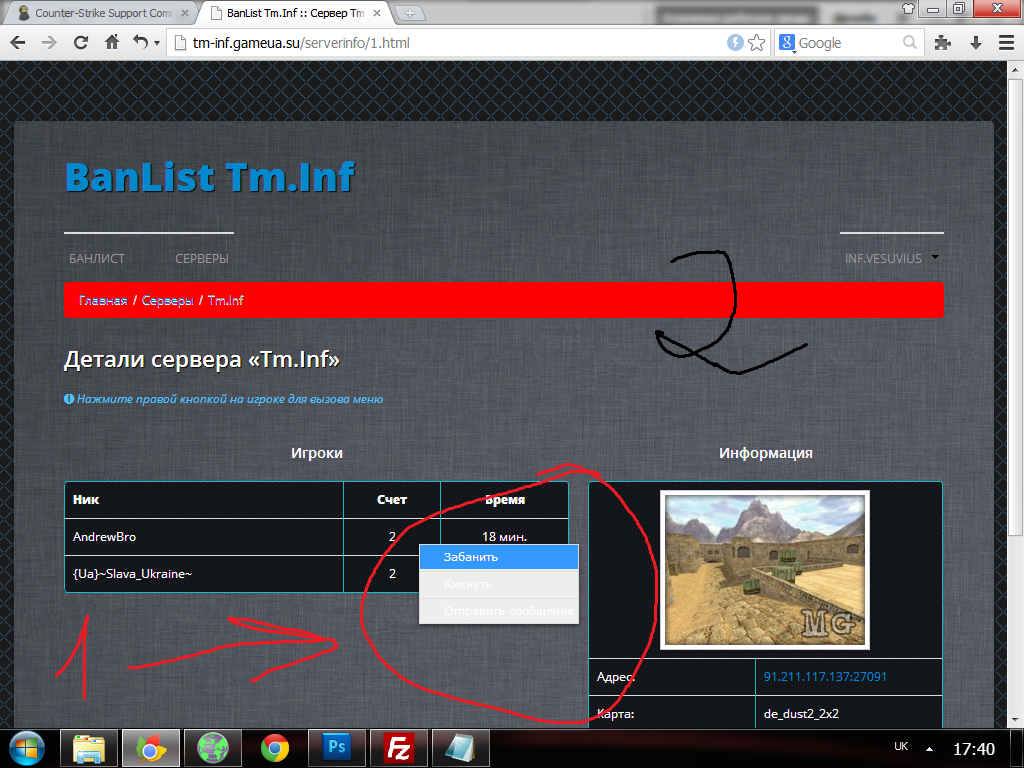This screenshot has width=1024, height=768.
Task: Click the Google search input field
Action: pos(848,43)
